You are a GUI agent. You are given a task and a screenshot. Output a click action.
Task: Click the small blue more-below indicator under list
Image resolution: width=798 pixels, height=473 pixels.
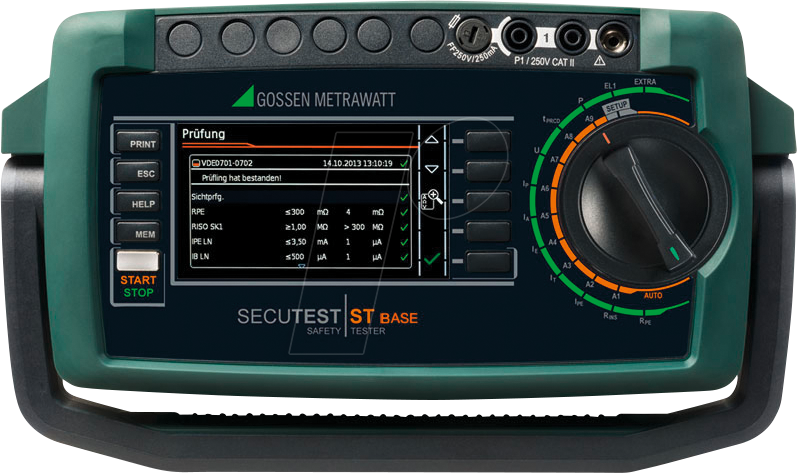[x=301, y=266]
